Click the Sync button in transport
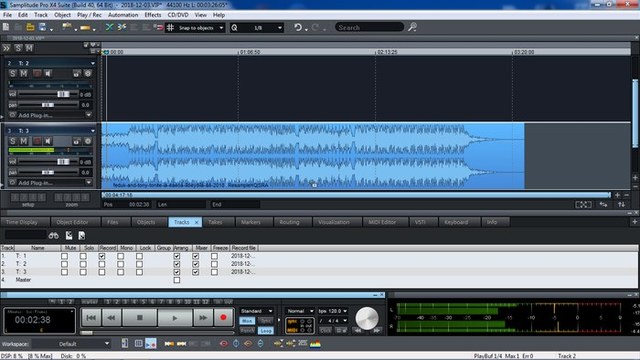This screenshot has height=360, width=640. click(x=265, y=321)
